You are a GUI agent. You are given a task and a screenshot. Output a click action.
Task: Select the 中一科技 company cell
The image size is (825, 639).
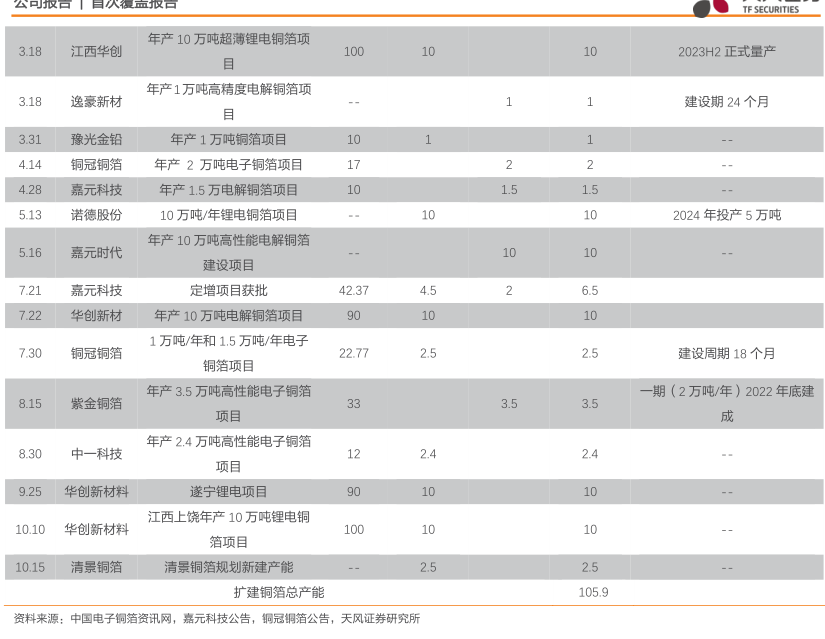(96, 454)
